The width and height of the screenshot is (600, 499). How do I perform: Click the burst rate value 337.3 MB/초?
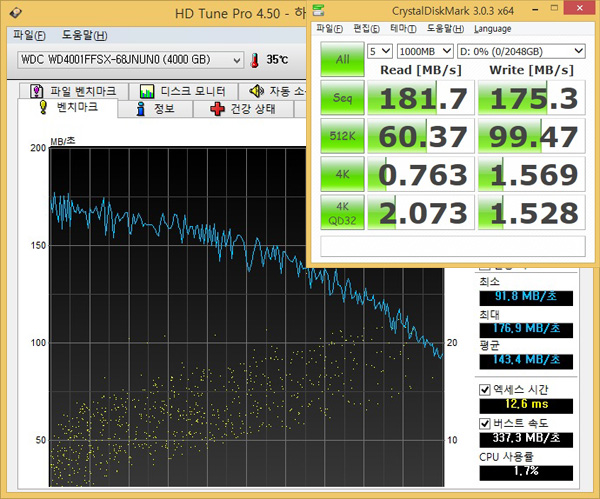coord(526,439)
